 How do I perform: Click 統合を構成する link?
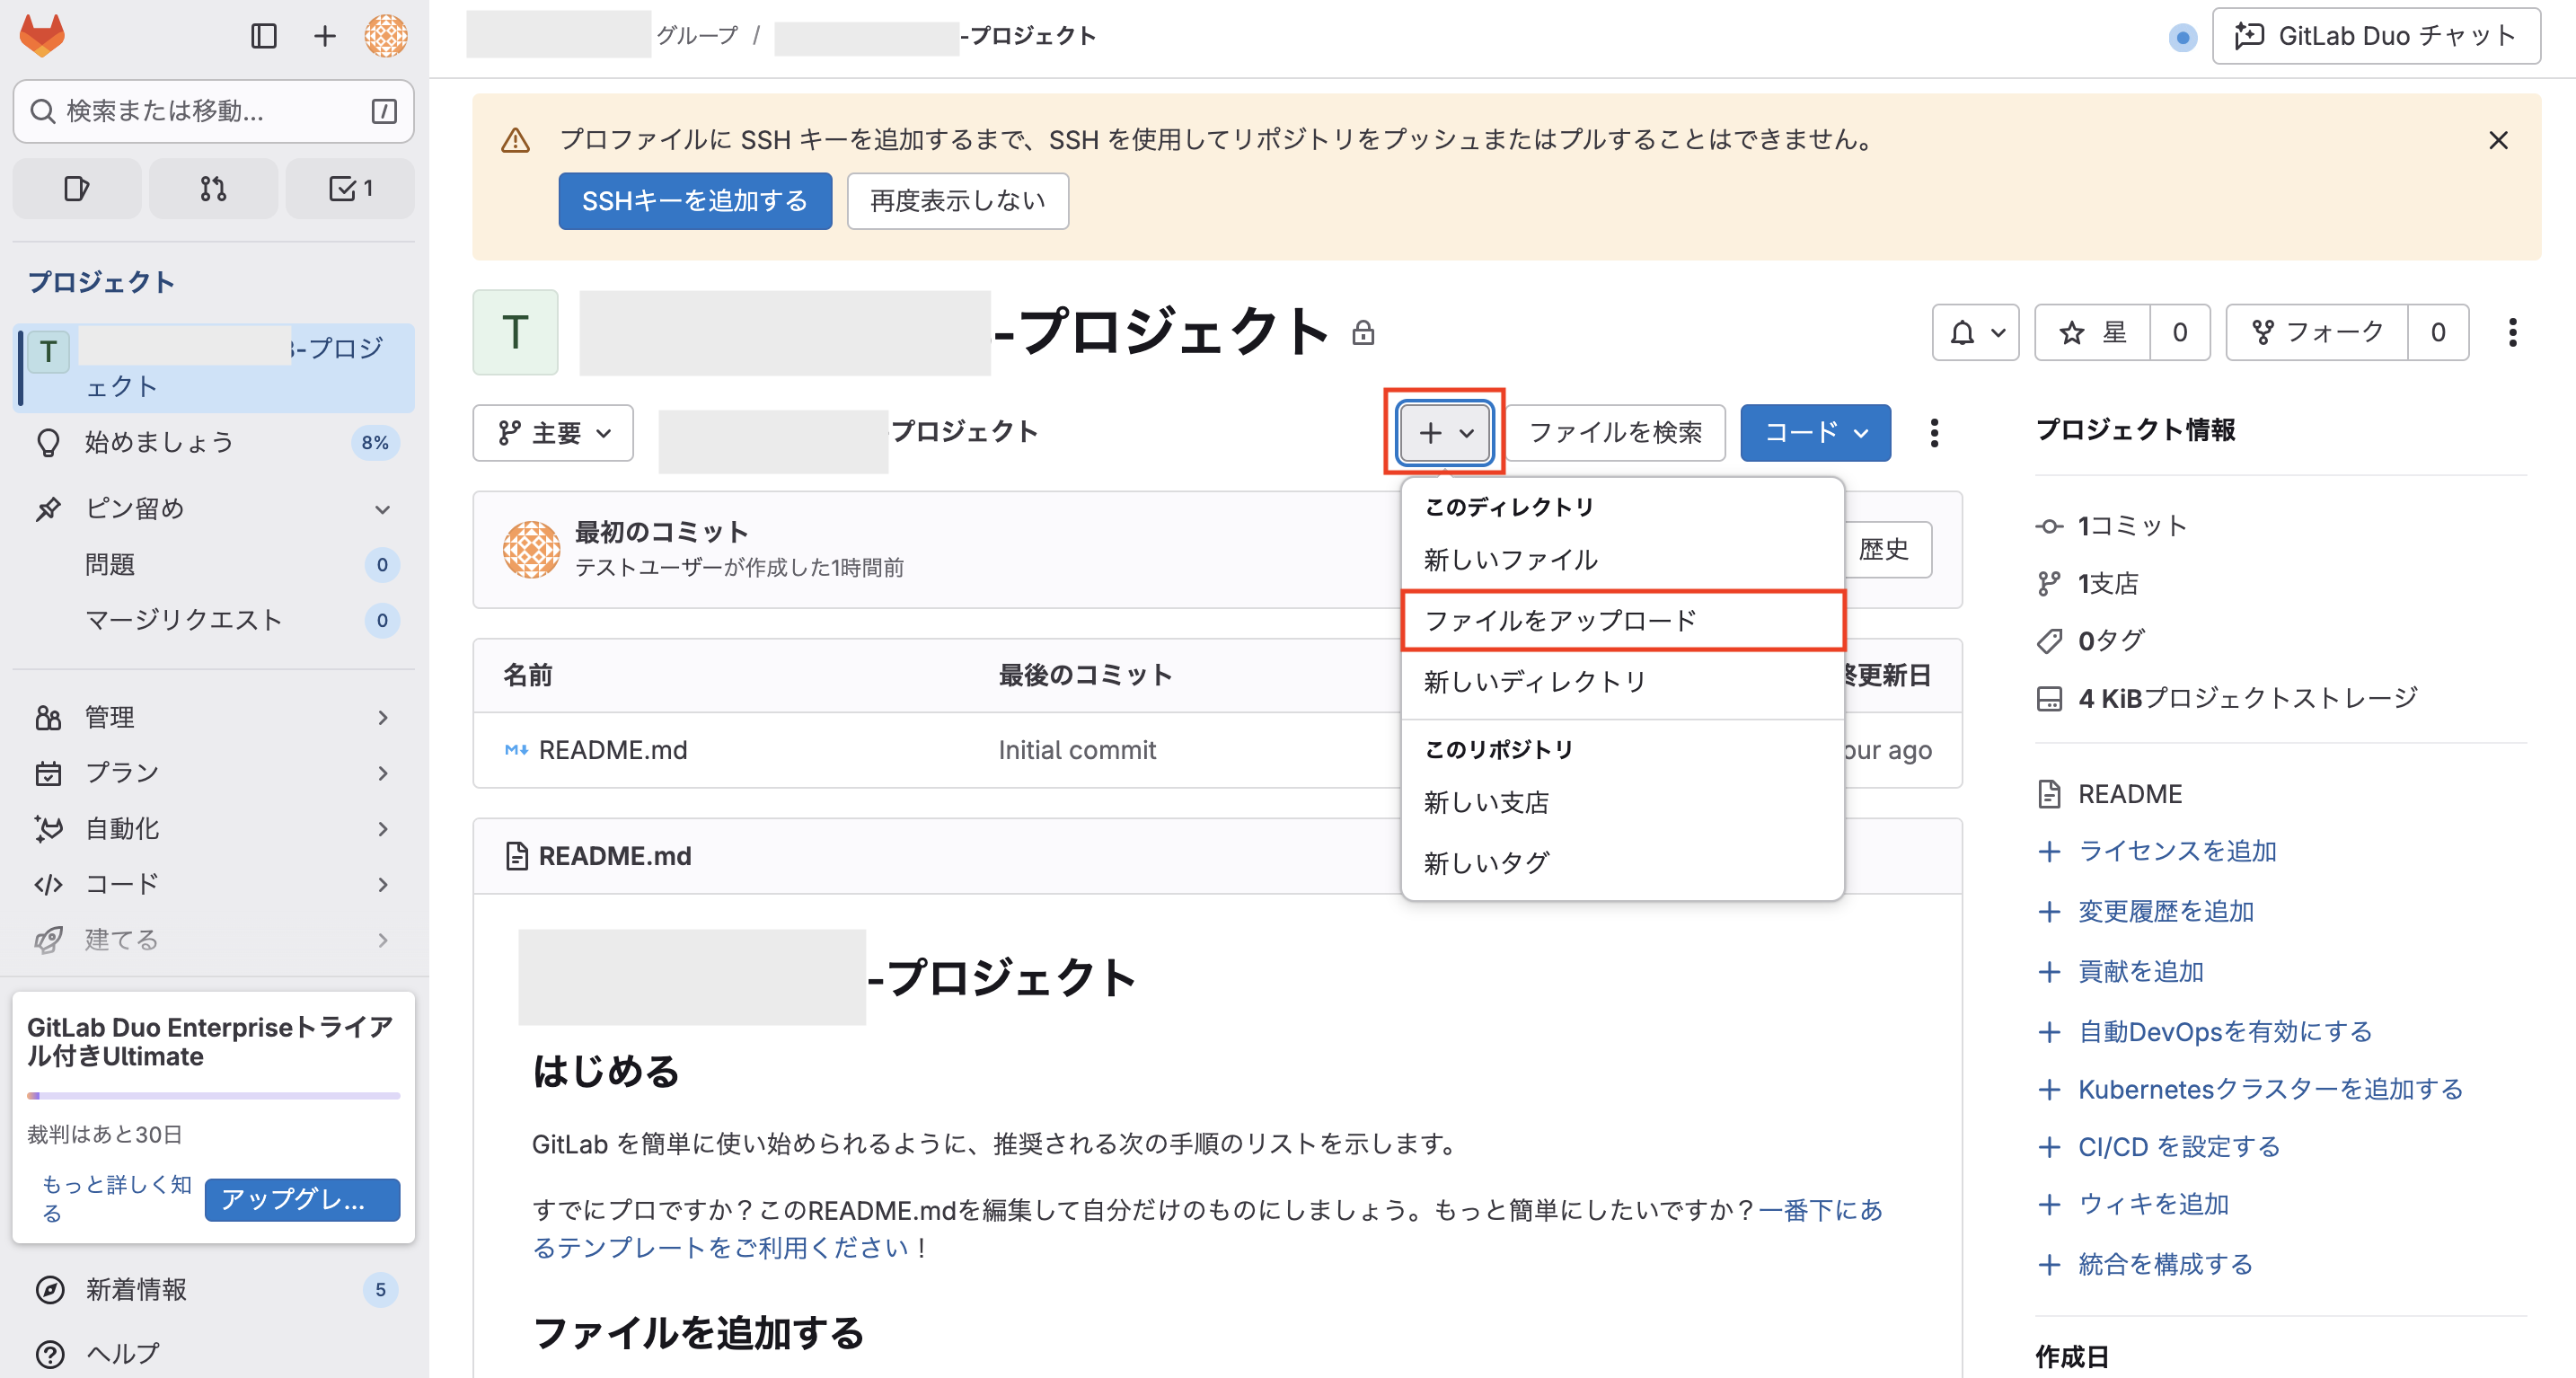tap(2145, 1264)
